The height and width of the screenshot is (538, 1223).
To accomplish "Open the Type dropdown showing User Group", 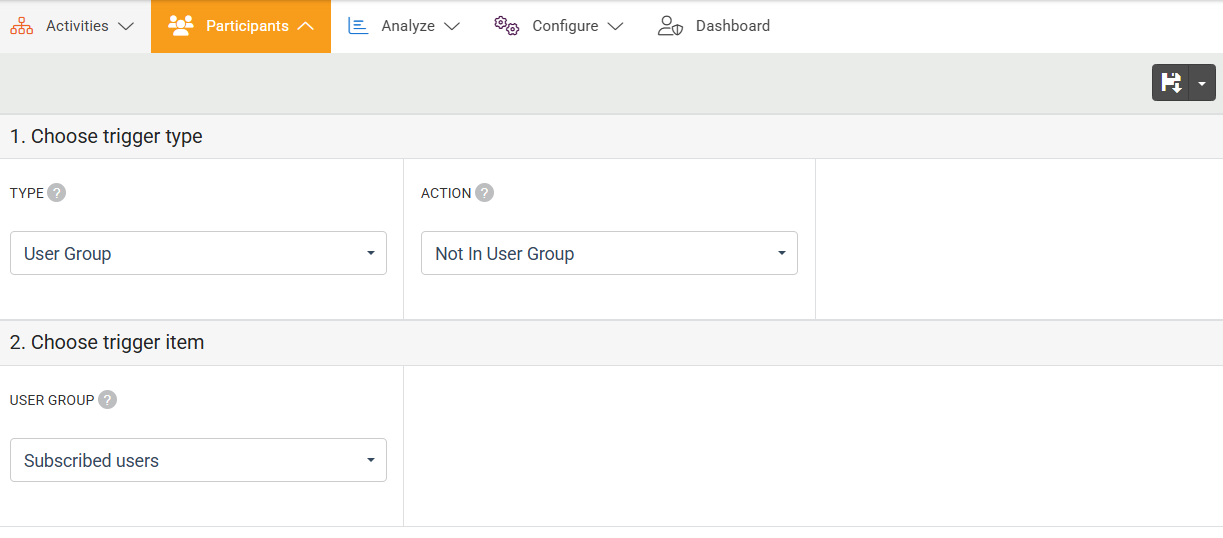I will [198, 253].
